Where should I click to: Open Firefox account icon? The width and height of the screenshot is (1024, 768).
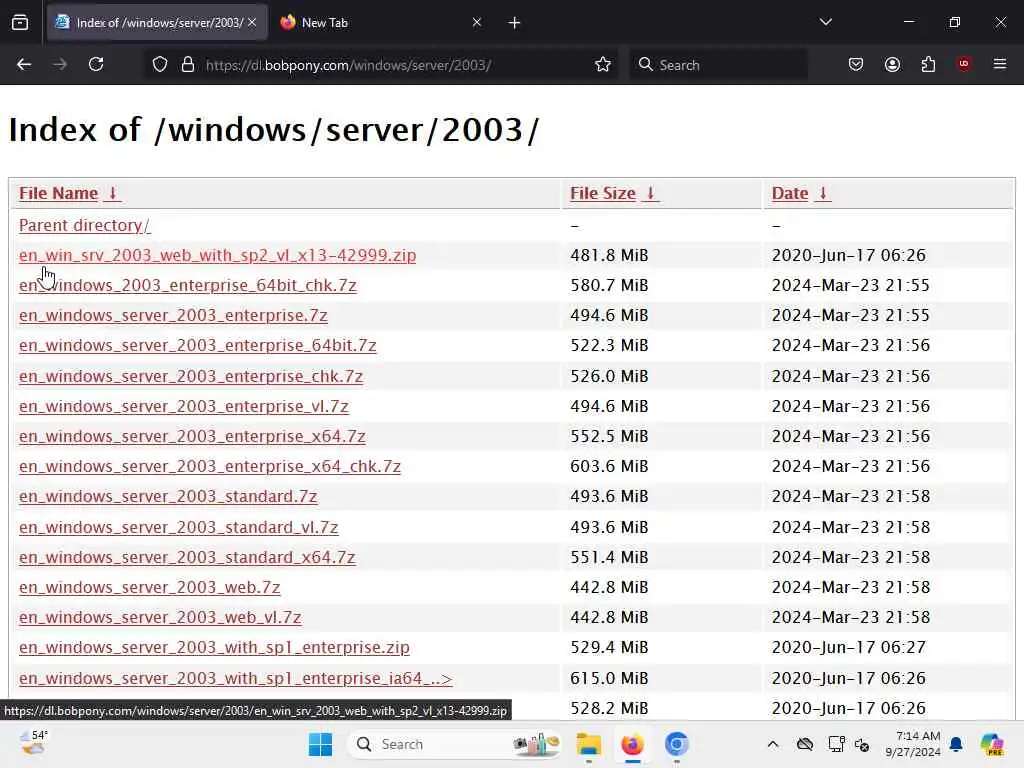click(892, 64)
